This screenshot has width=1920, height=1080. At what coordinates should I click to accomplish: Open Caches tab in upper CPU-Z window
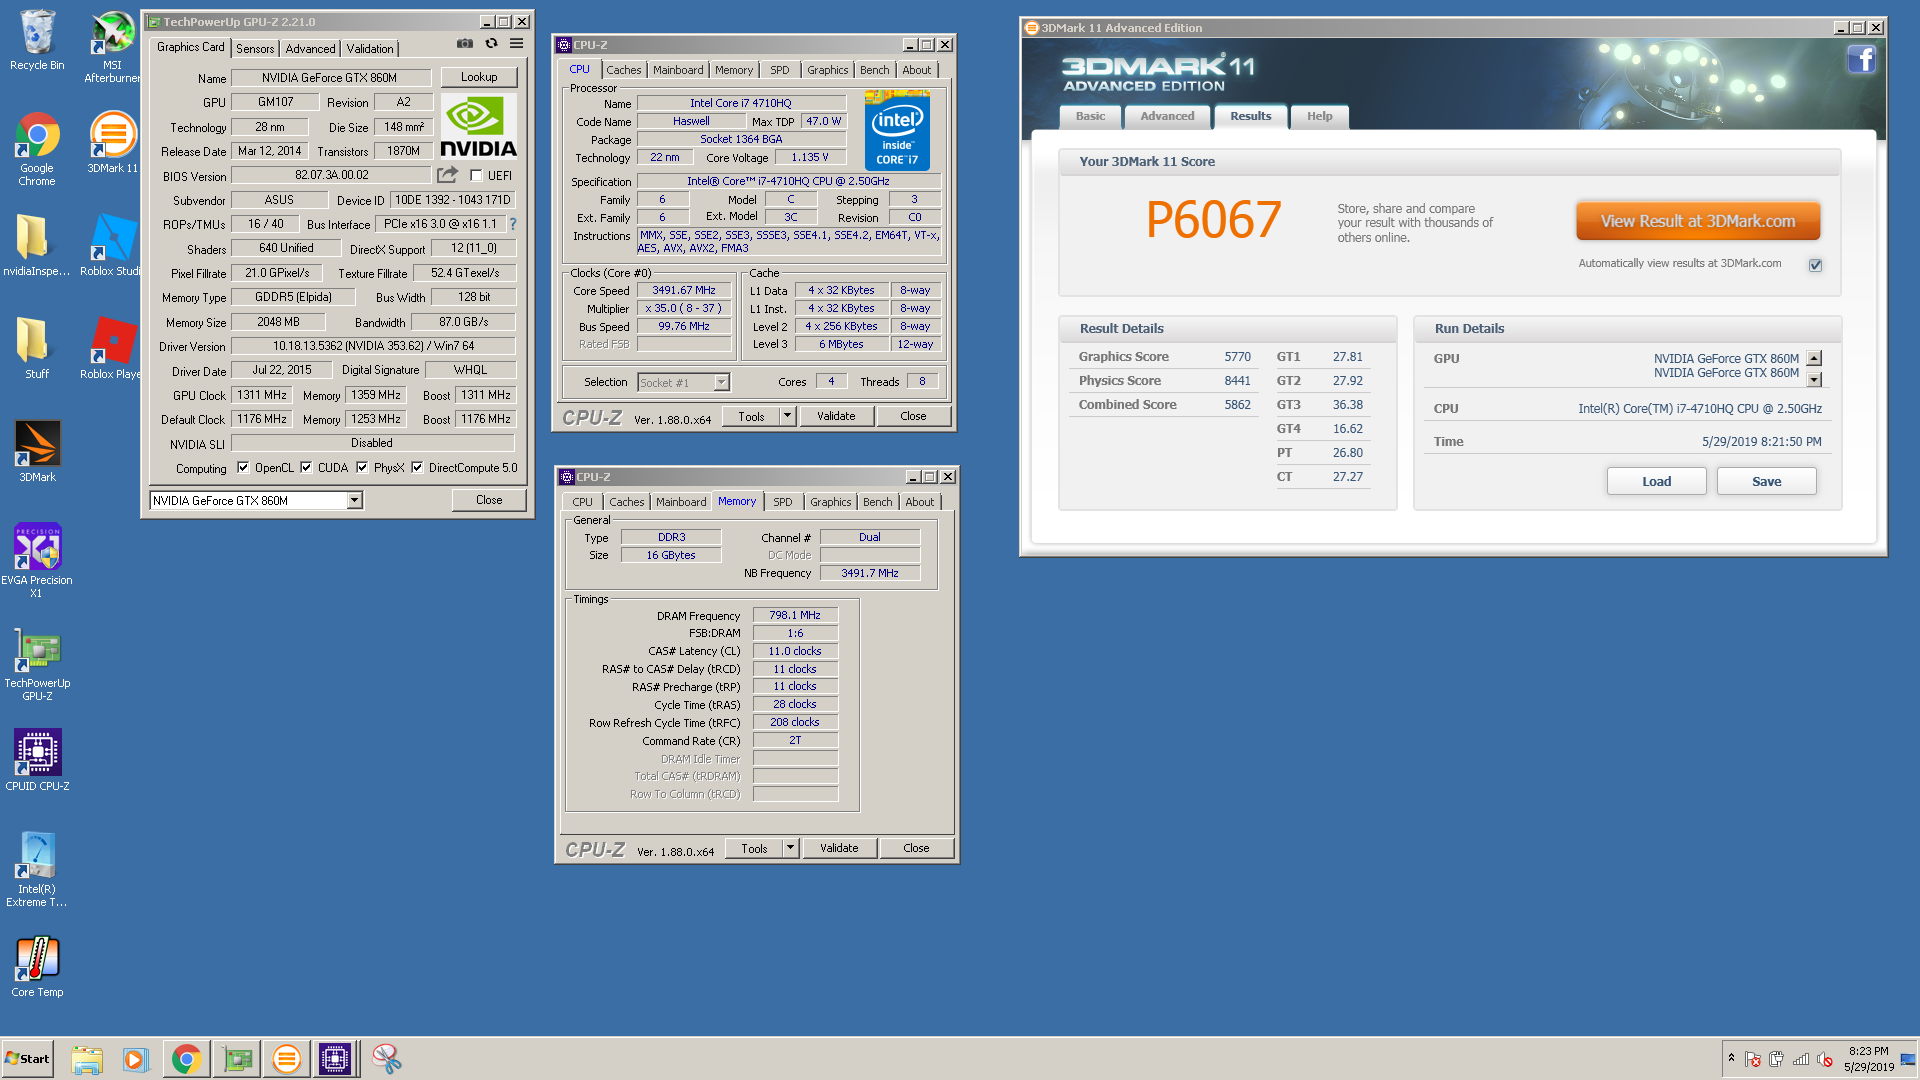[624, 70]
